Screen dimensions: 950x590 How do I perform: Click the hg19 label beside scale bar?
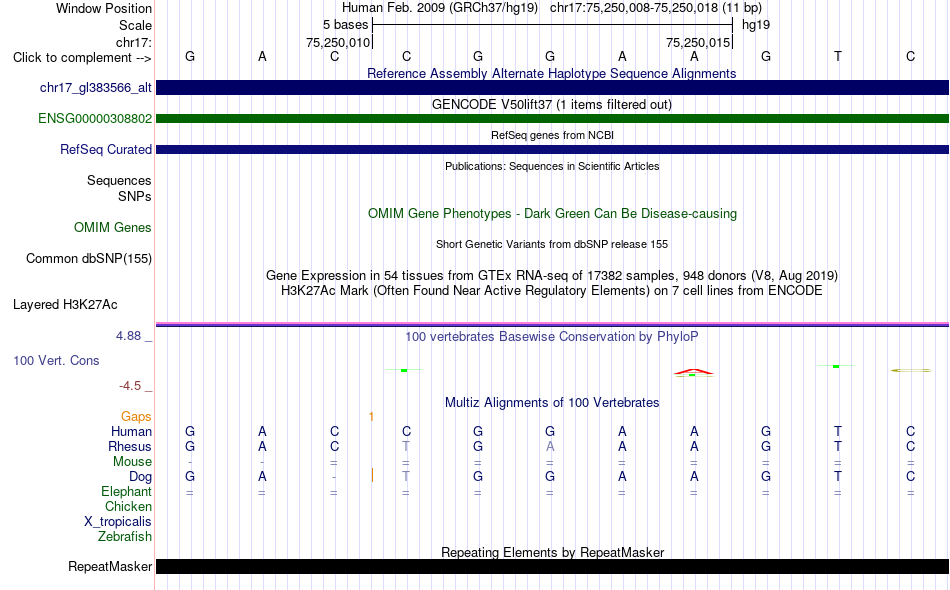pos(756,25)
